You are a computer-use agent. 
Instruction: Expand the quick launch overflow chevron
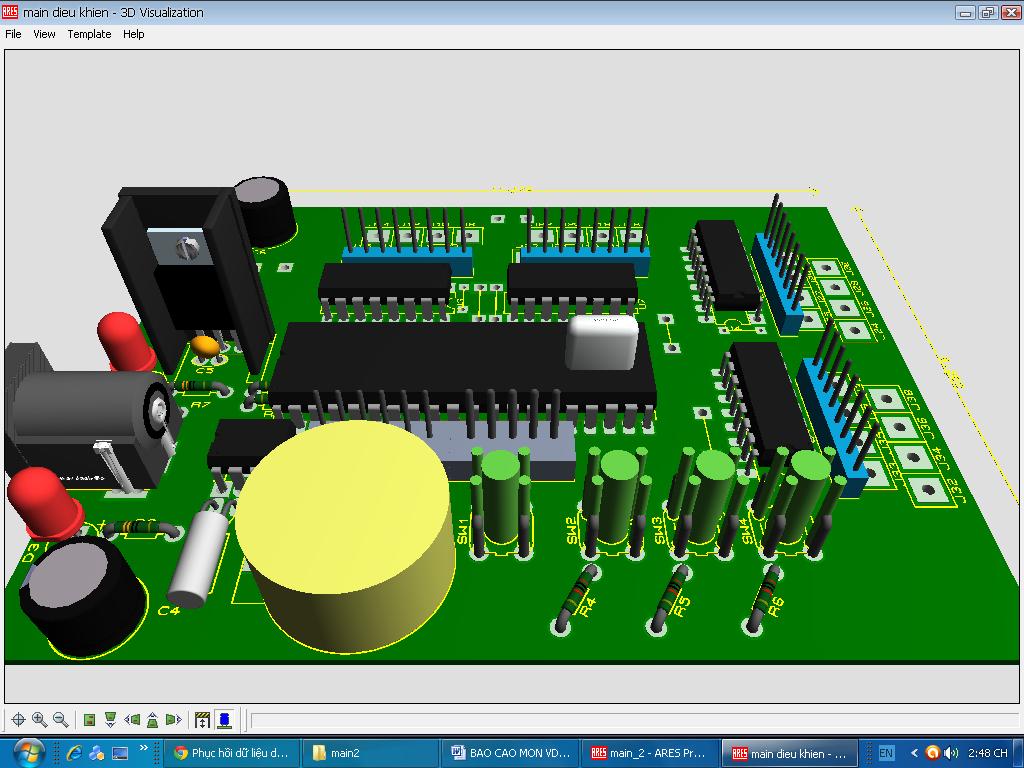[144, 748]
